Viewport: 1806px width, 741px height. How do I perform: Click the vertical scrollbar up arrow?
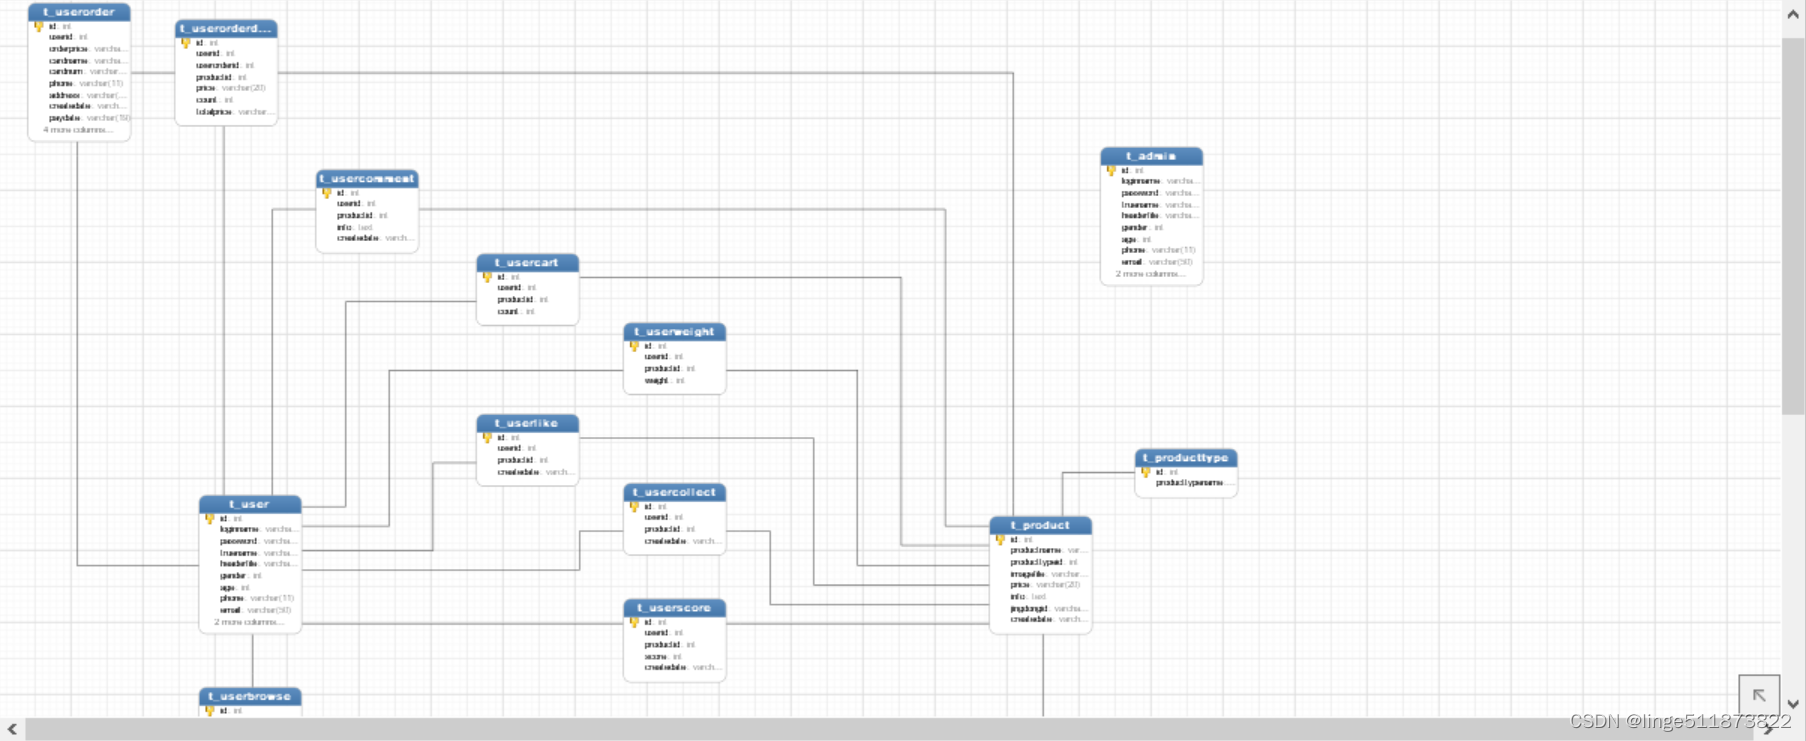[x=1793, y=14]
